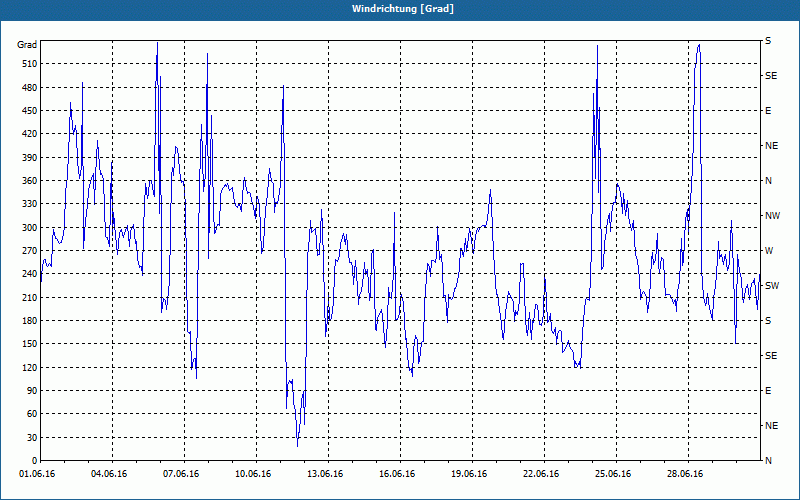800x500 pixels.
Task: Click the 330 degree axis label
Action: (x=30, y=204)
